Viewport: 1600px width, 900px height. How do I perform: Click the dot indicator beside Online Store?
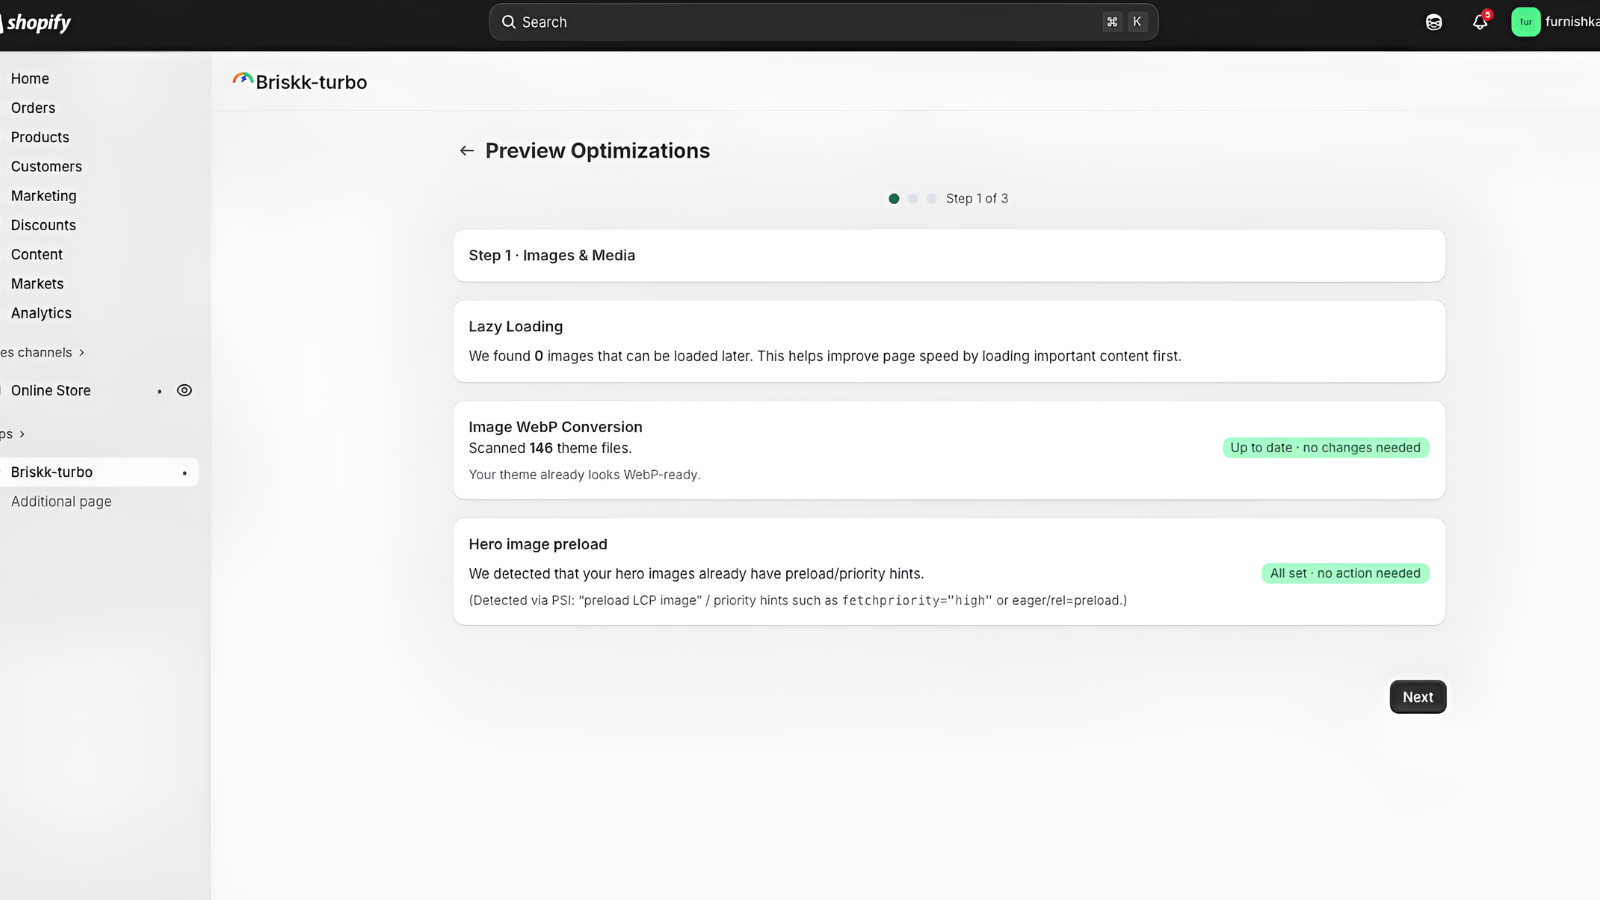coord(158,391)
